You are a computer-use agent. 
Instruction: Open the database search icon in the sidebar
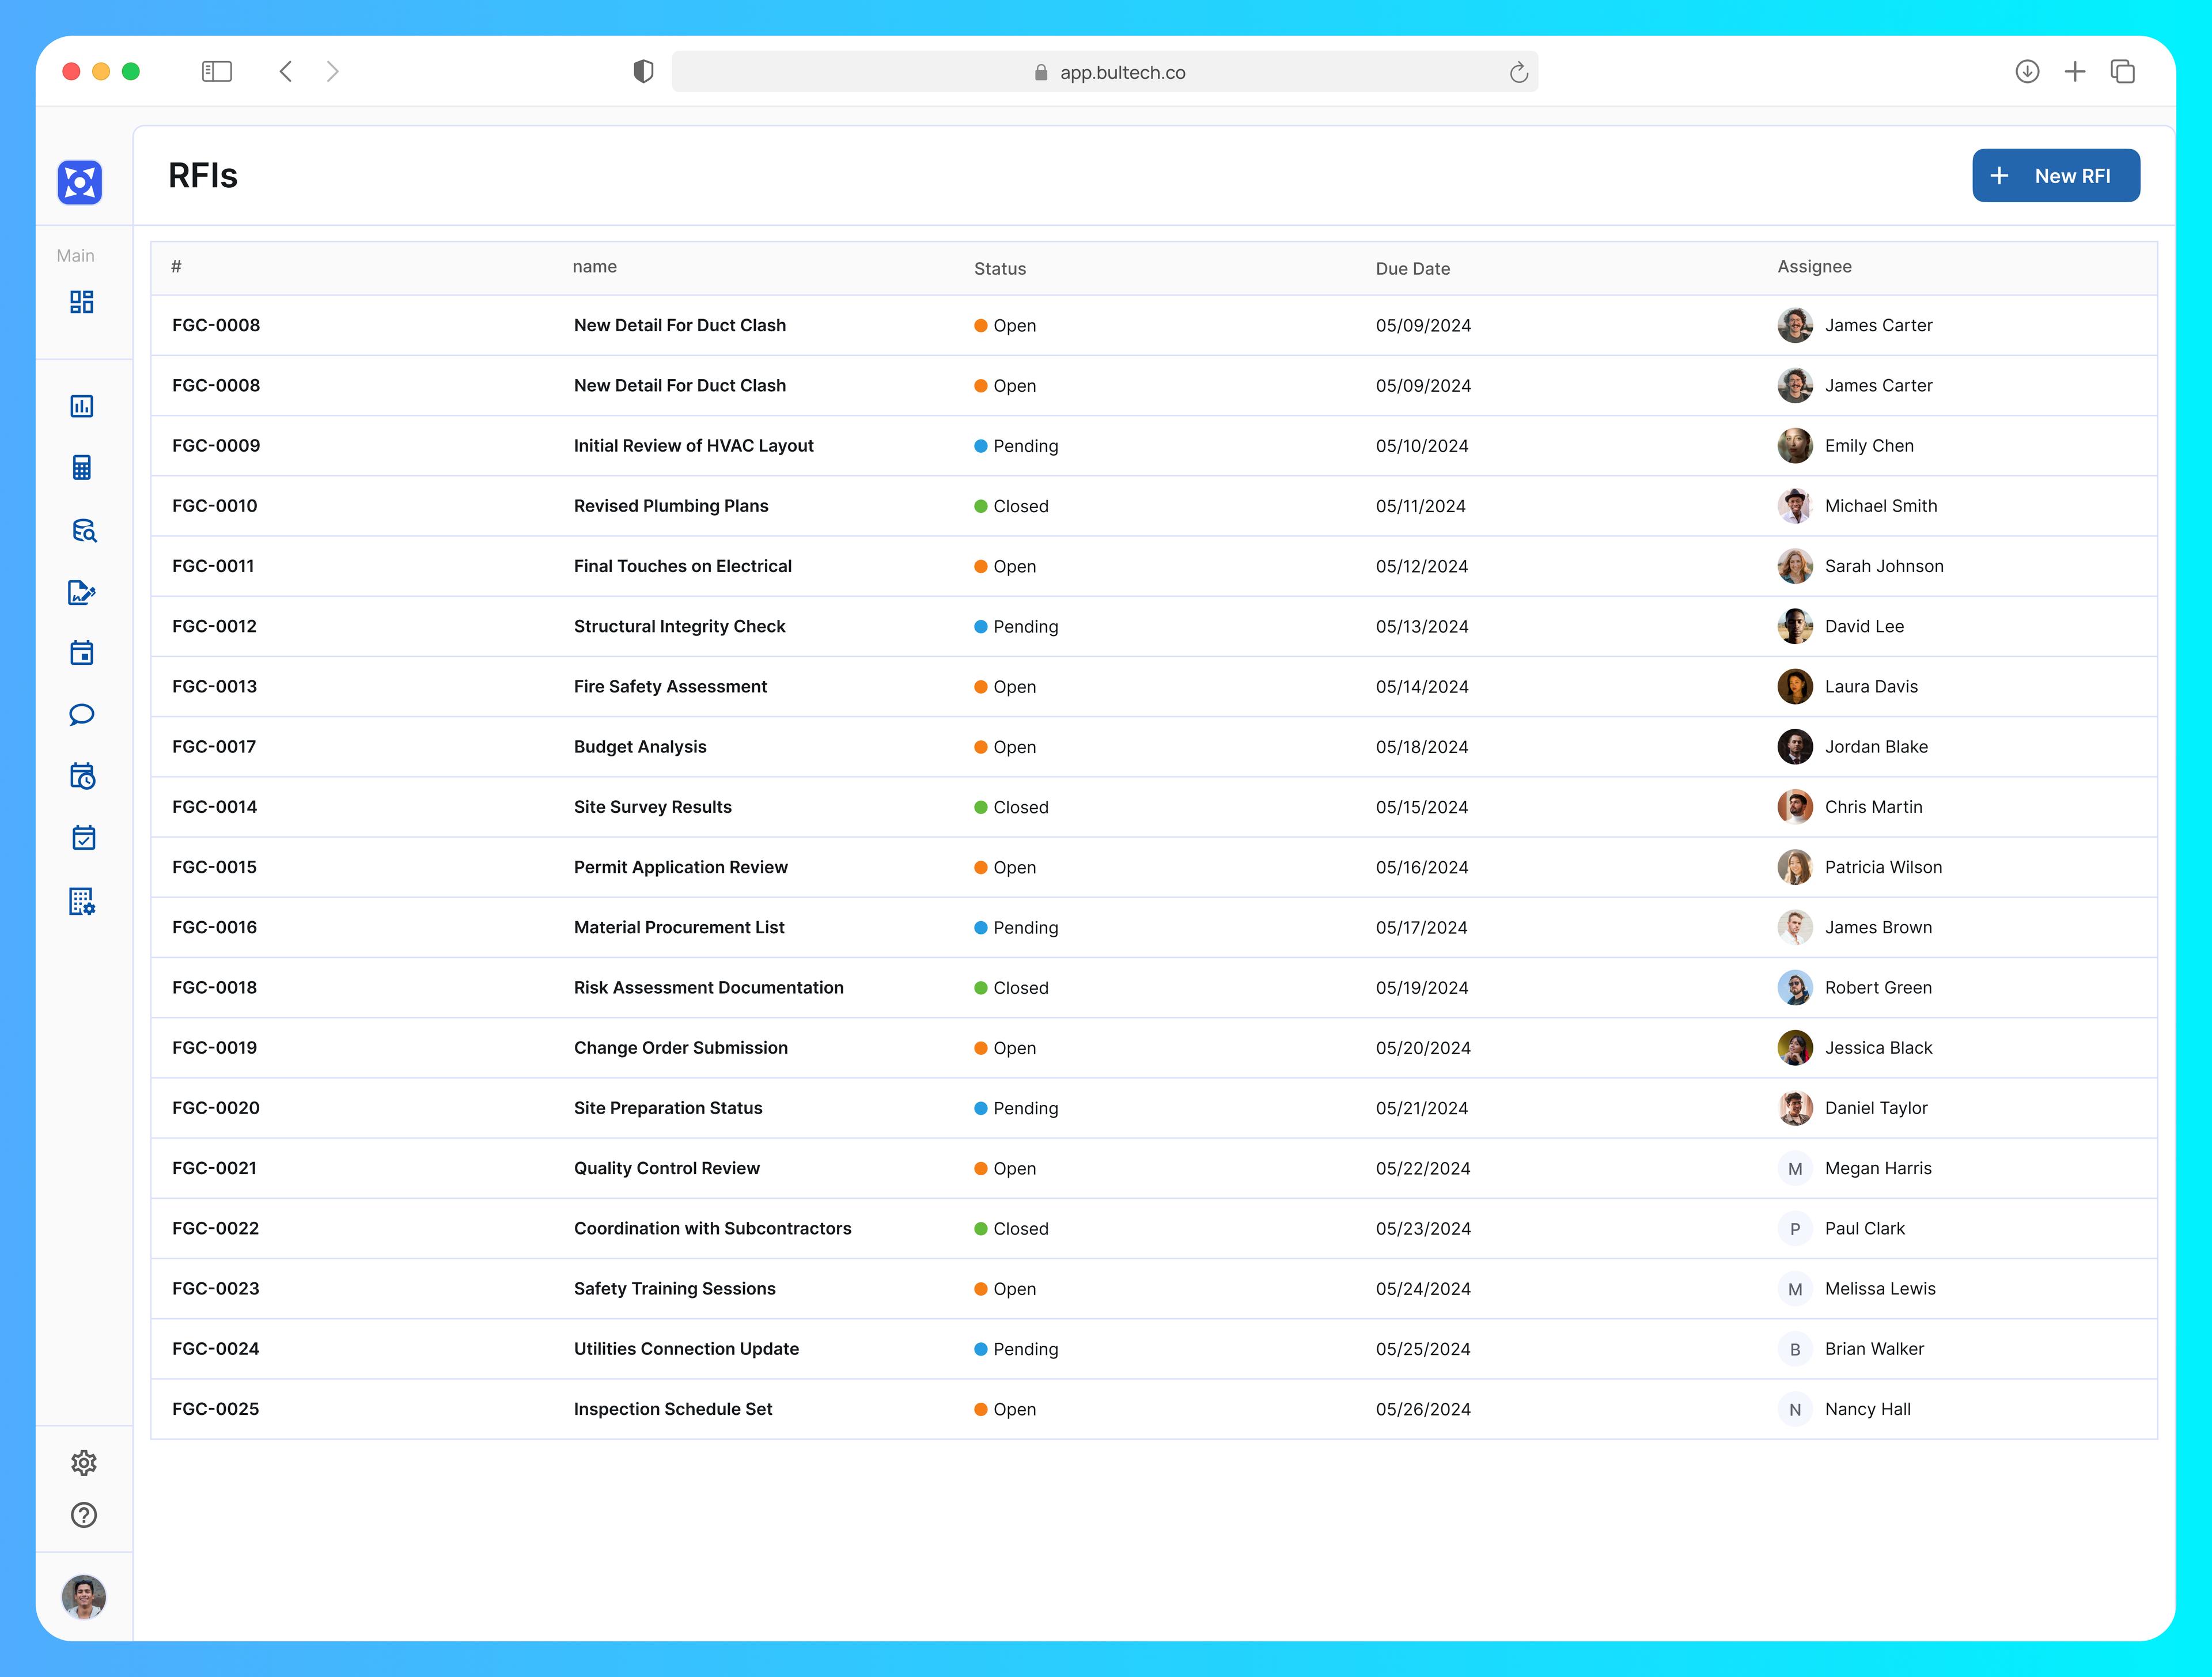tap(82, 530)
